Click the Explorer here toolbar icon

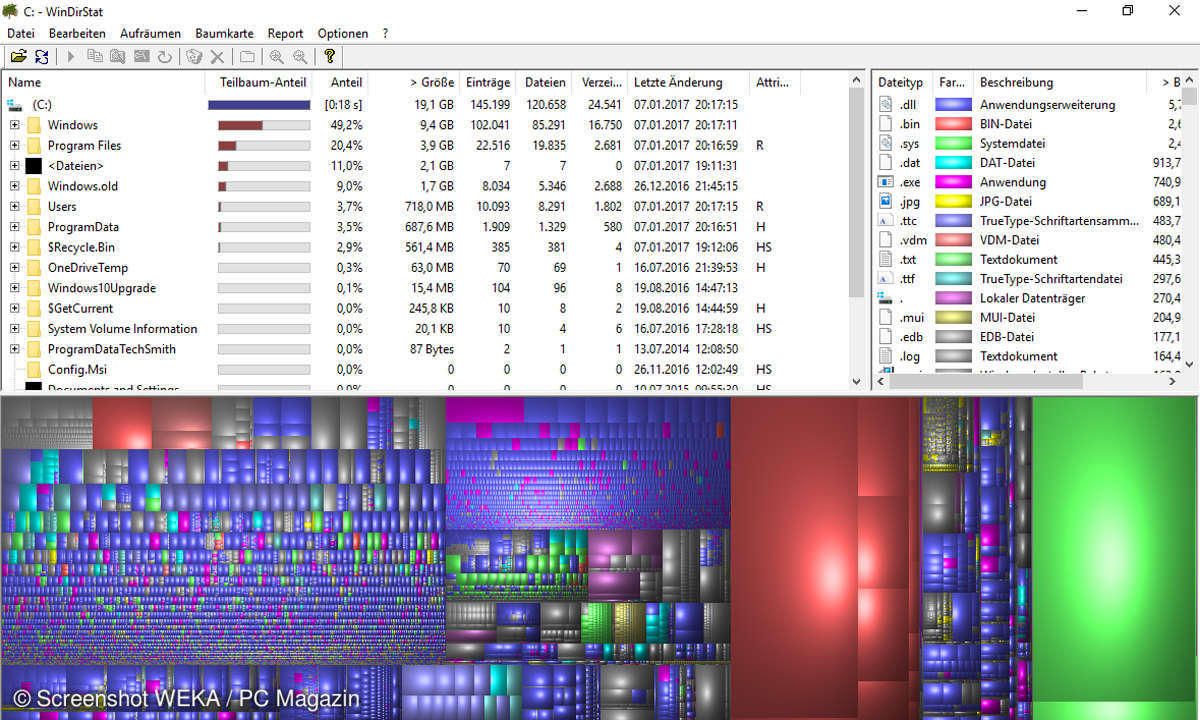pyautogui.click(x=118, y=57)
